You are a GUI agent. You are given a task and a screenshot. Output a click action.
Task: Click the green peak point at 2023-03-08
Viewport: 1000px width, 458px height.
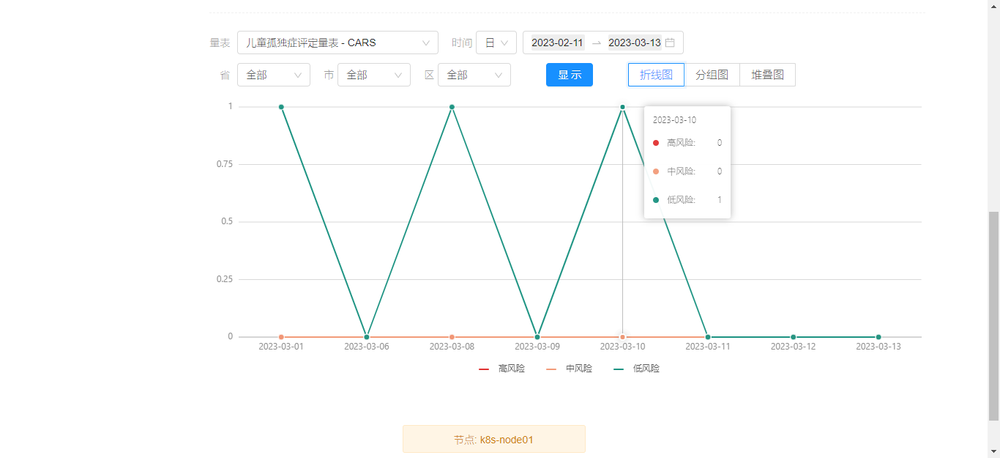coord(452,107)
